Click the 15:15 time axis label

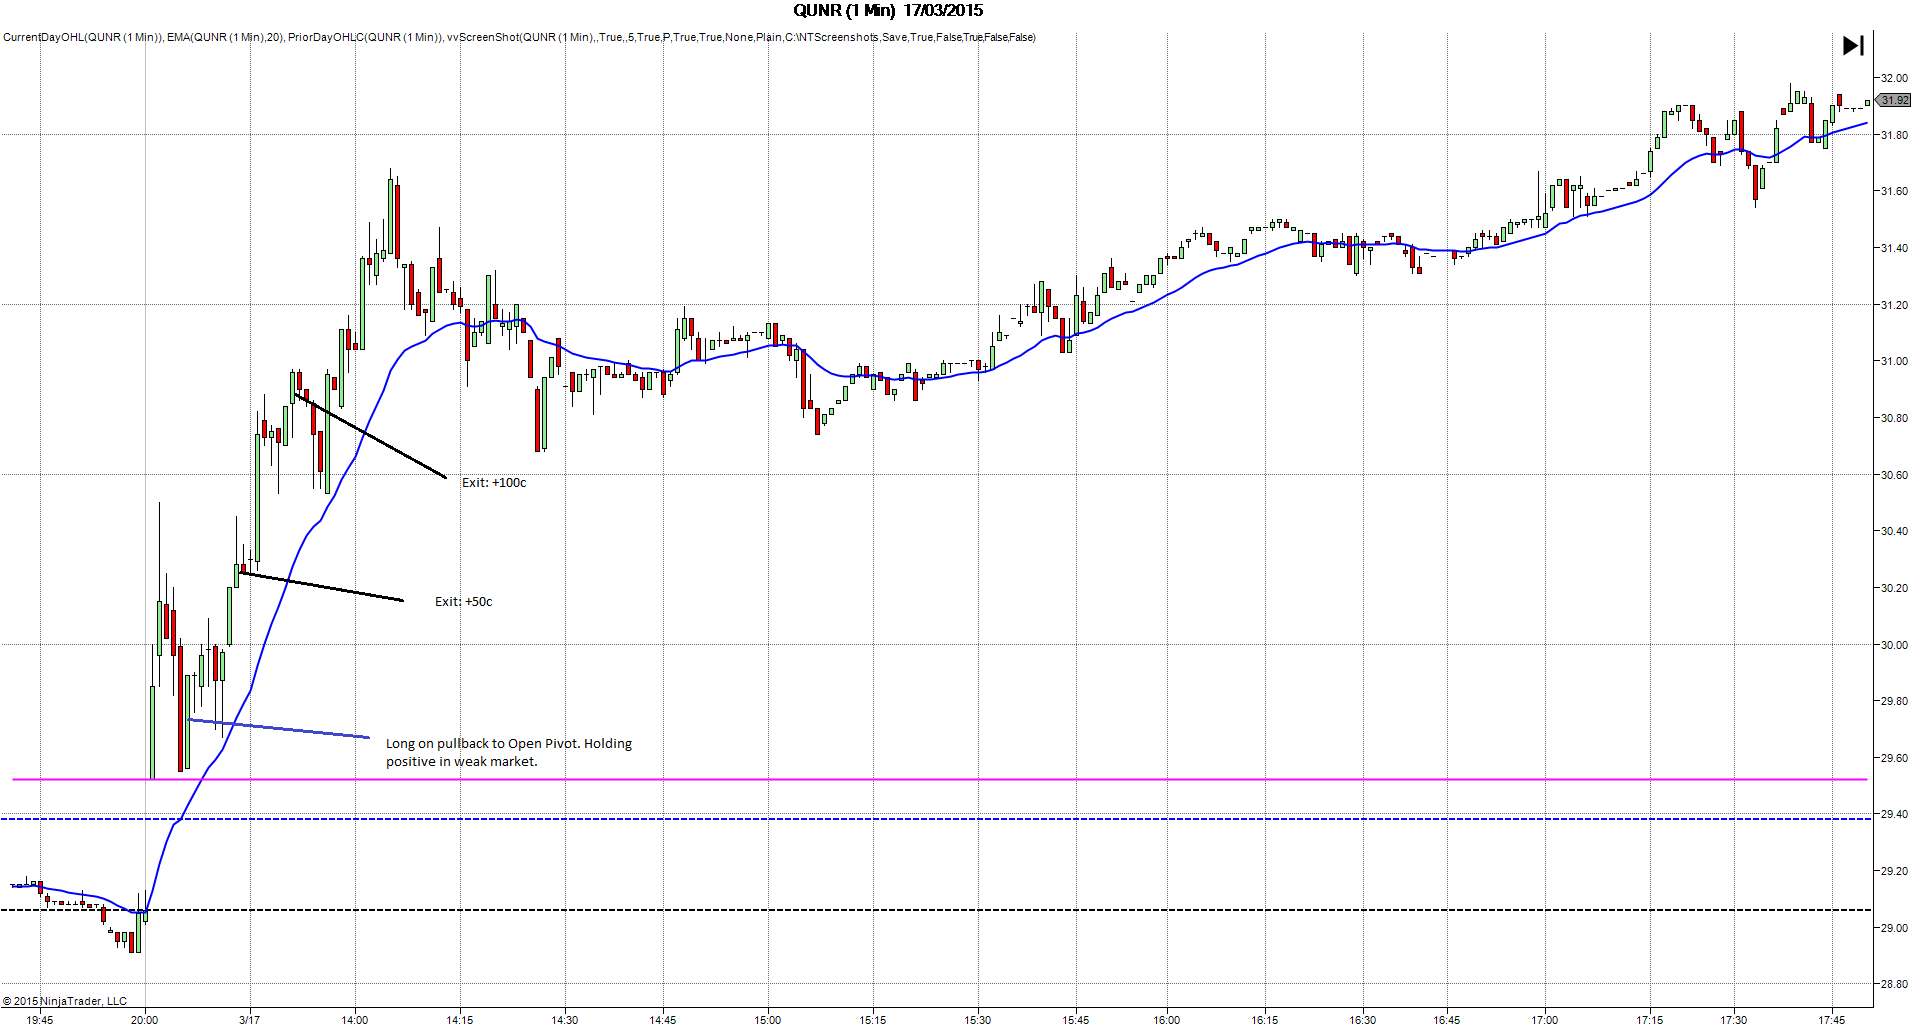tap(872, 1020)
